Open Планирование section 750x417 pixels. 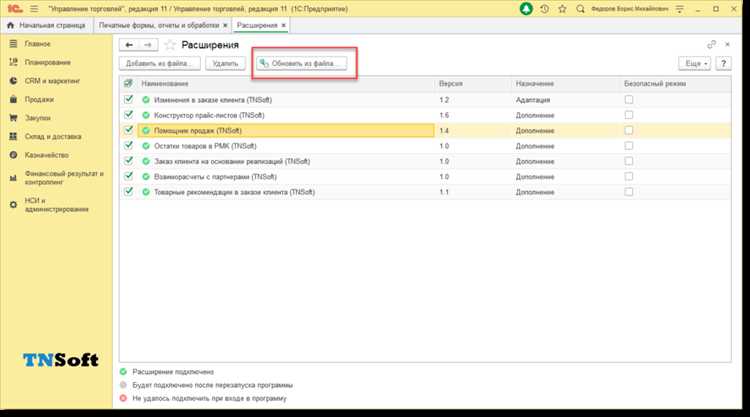pyautogui.click(x=47, y=62)
